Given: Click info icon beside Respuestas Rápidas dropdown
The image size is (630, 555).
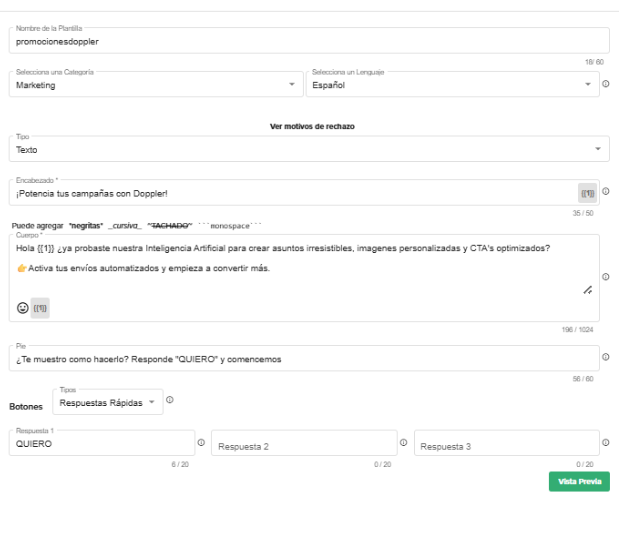Looking at the screenshot, I should point(169,400).
